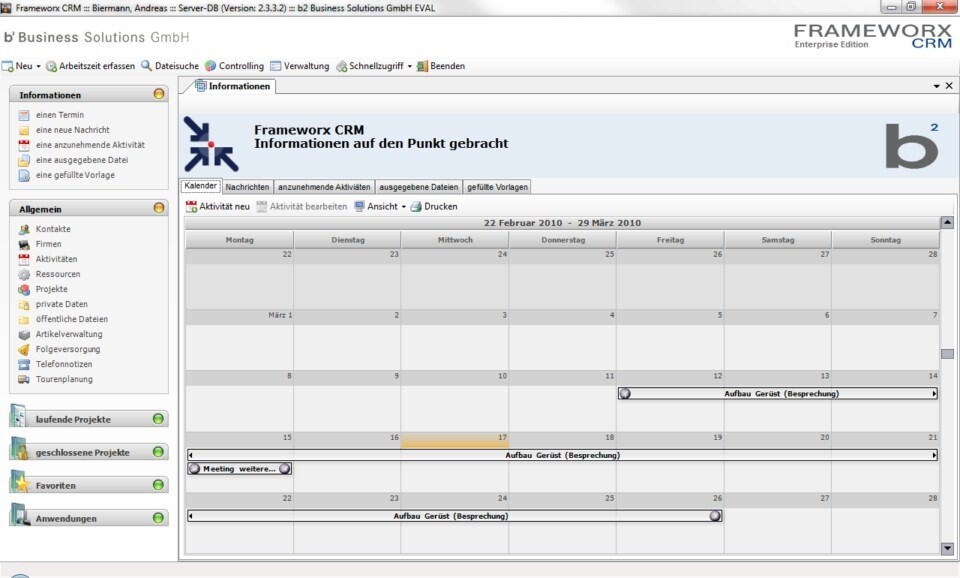Launch Dateisuche magnifier tool

click(170, 66)
